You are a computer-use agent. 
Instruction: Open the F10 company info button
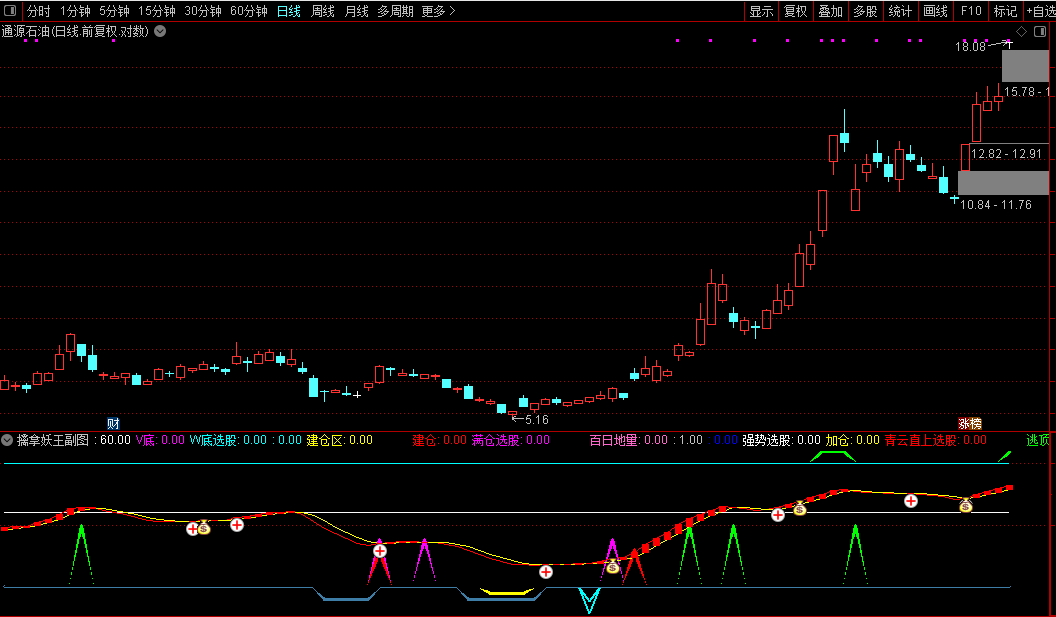pyautogui.click(x=970, y=11)
